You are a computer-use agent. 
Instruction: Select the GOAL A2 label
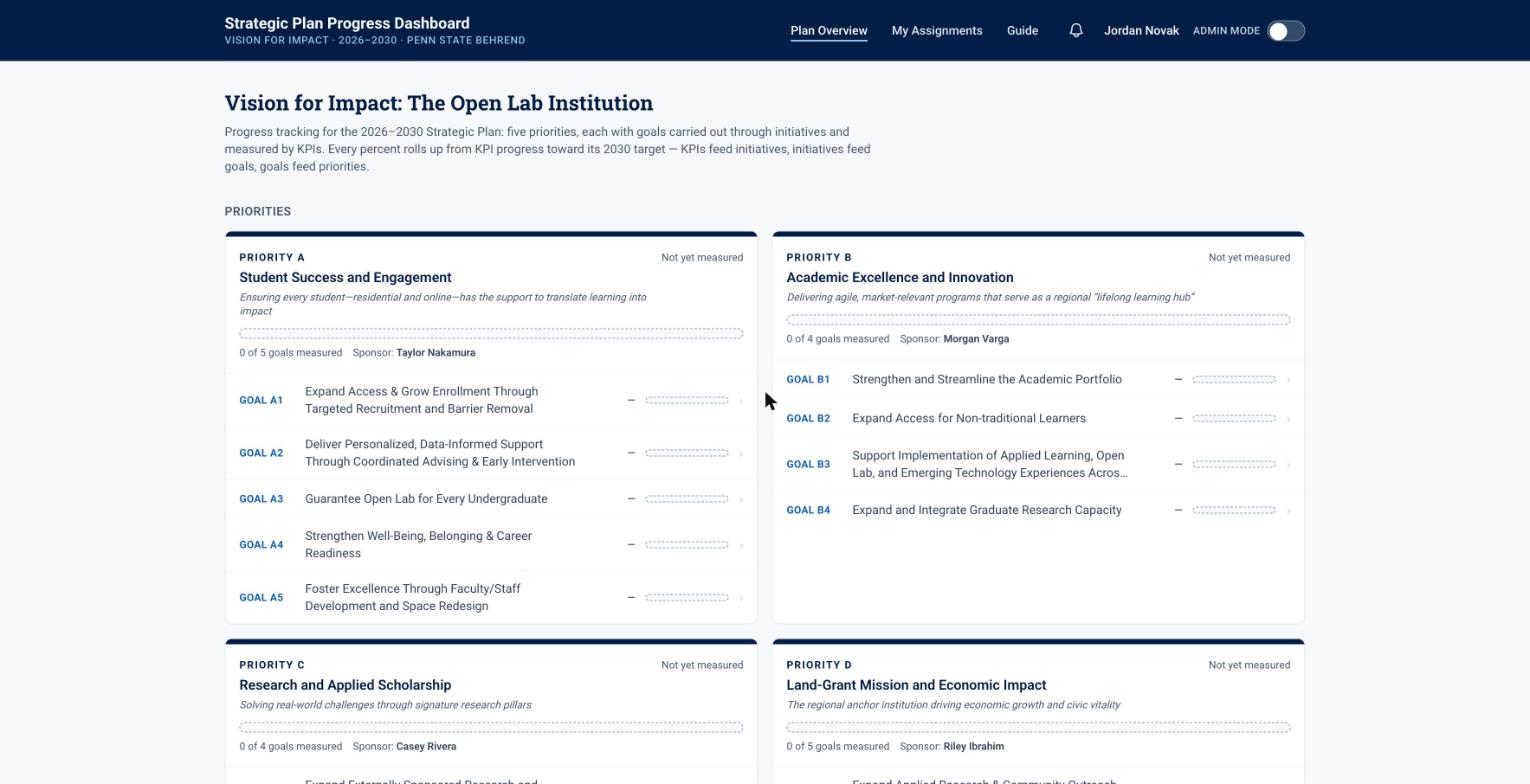[261, 453]
